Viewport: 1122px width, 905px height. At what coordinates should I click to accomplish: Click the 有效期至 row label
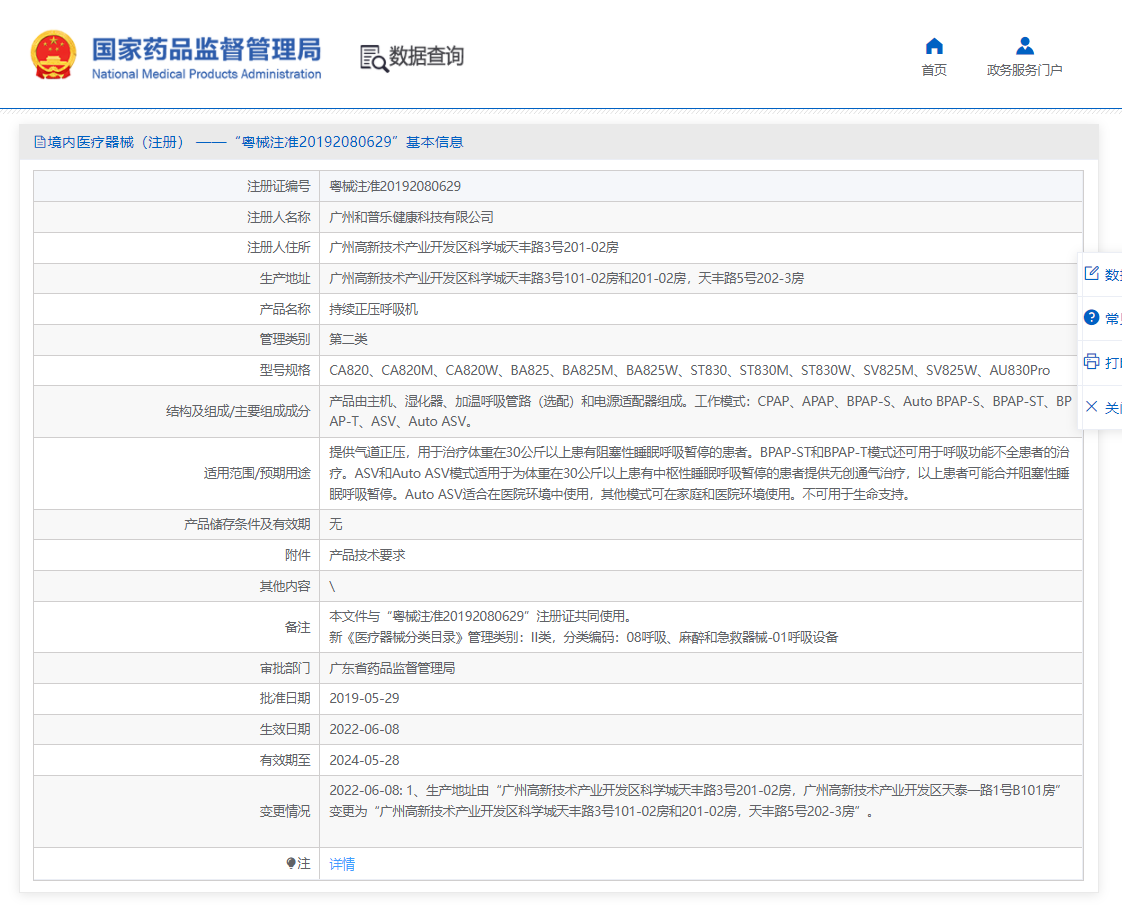285,760
